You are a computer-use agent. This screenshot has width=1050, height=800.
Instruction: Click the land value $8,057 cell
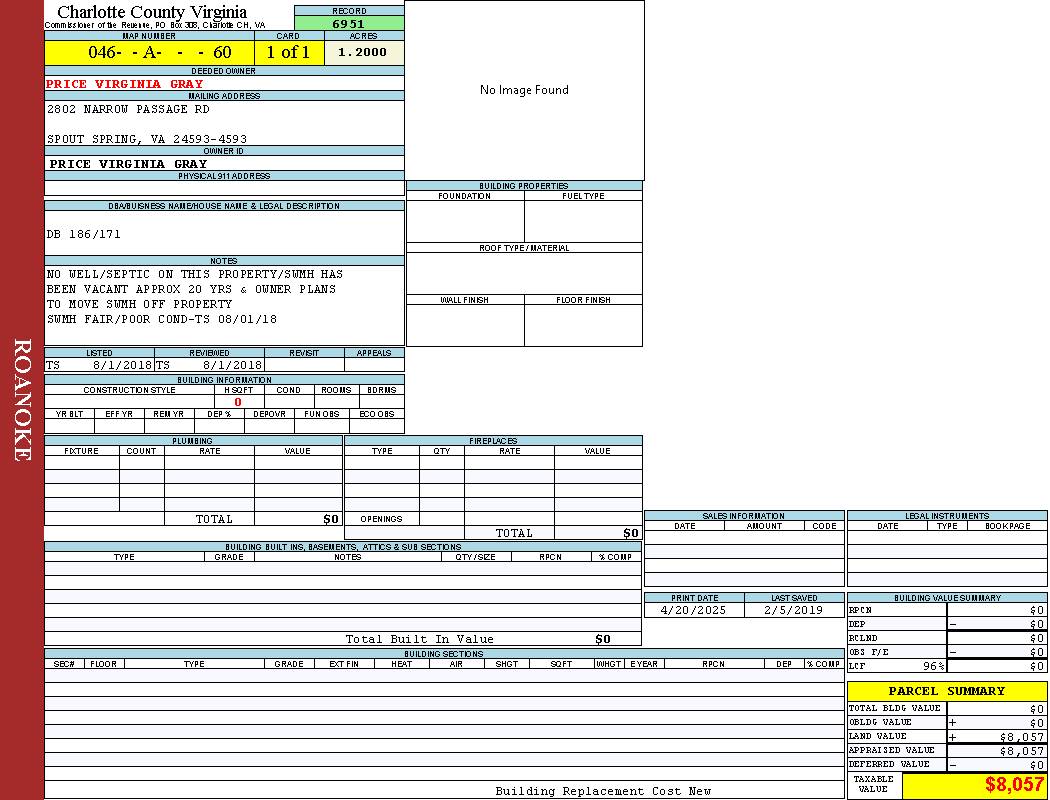[x=1001, y=737]
